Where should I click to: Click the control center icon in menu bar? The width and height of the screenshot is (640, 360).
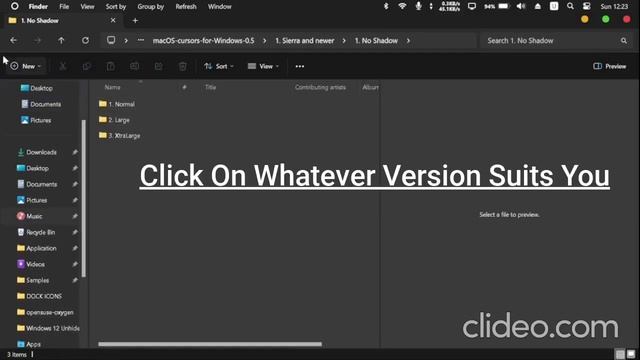tap(587, 6)
